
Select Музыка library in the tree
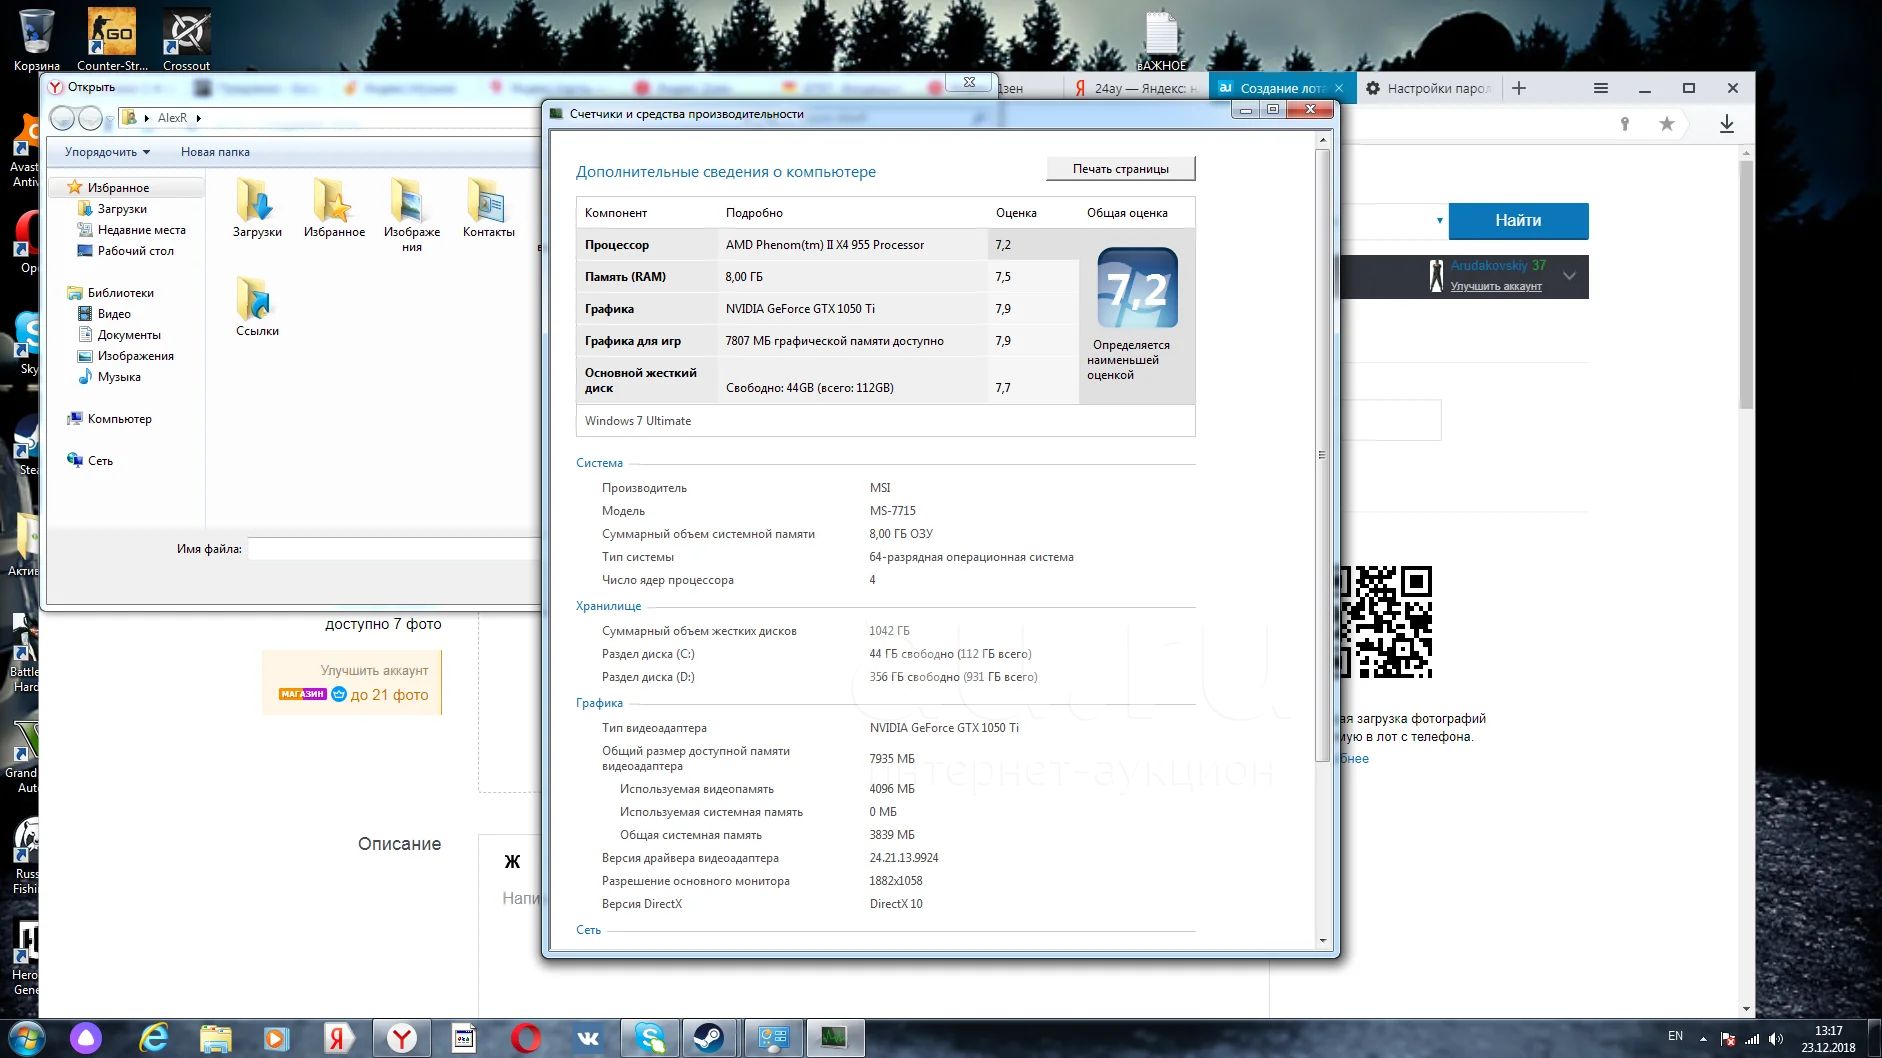pos(119,377)
